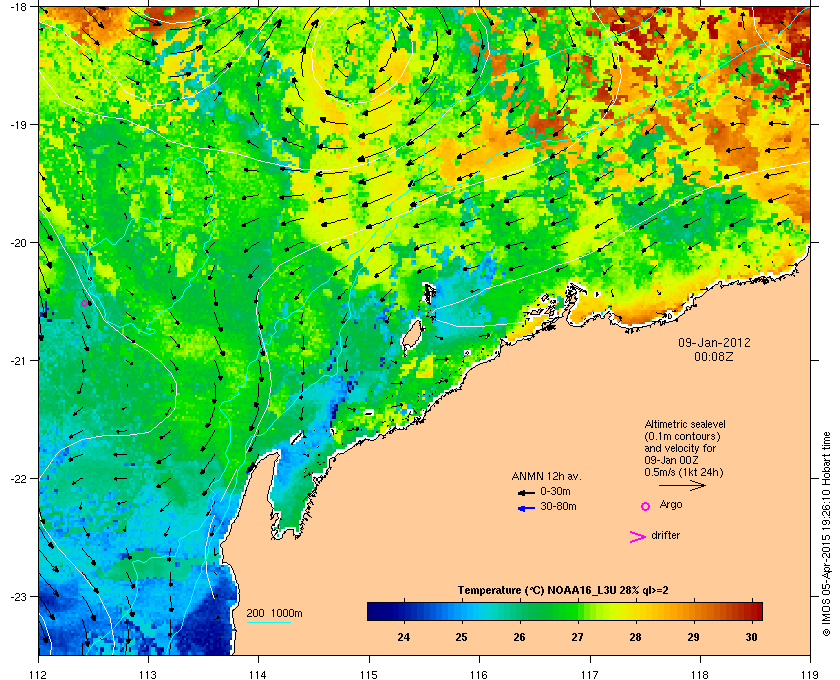Click the 200 1000m depth label
The height and width of the screenshot is (680, 840).
[274, 614]
